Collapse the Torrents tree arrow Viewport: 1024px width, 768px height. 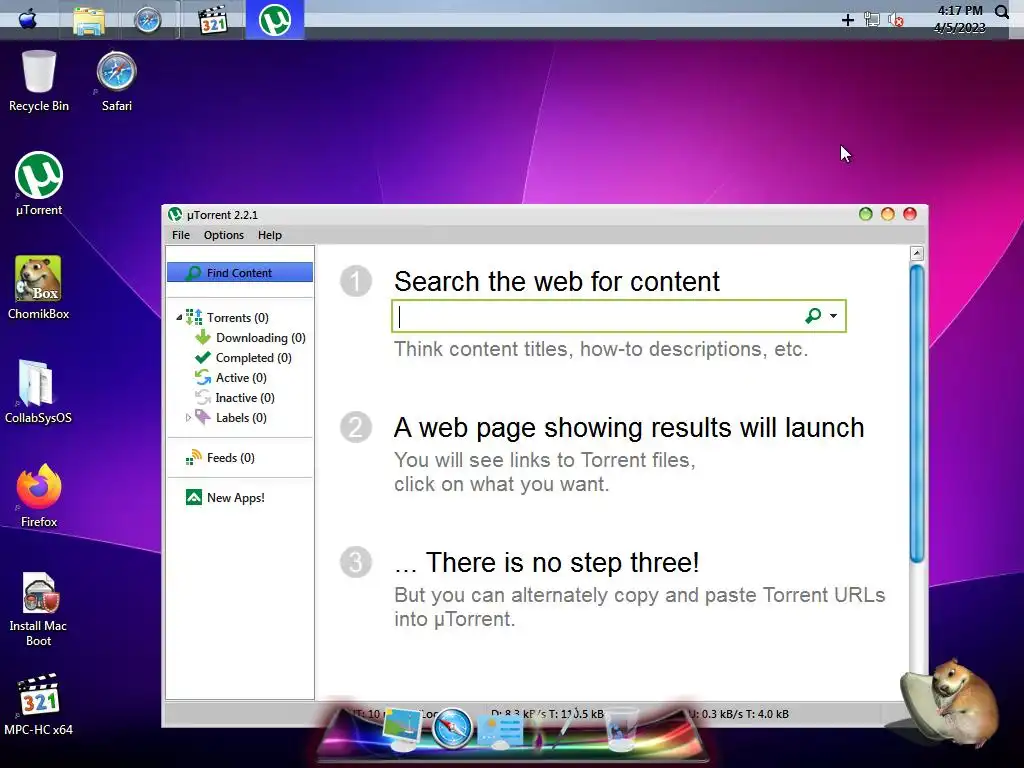pos(179,317)
